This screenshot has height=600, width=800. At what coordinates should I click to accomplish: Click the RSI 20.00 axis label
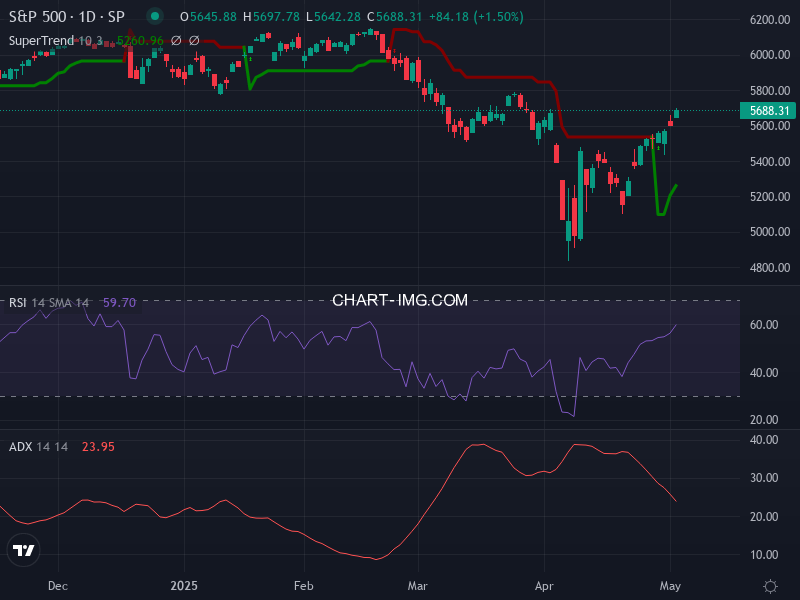[764, 420]
